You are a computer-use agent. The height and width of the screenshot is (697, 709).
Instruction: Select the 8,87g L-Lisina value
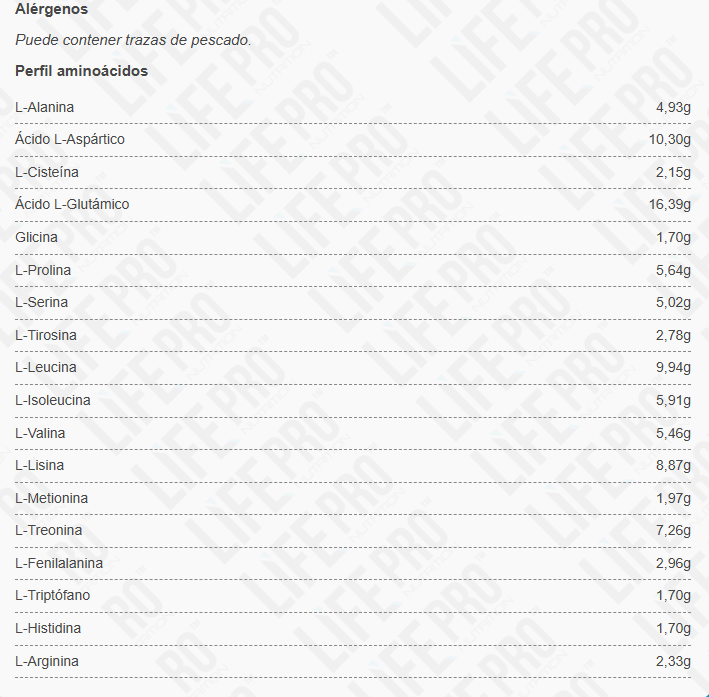tap(673, 465)
